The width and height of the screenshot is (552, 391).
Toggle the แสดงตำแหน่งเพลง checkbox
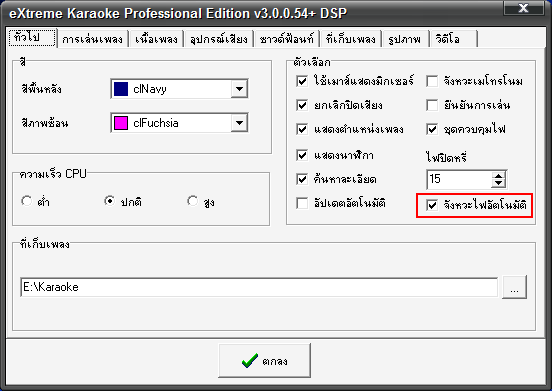(302, 129)
